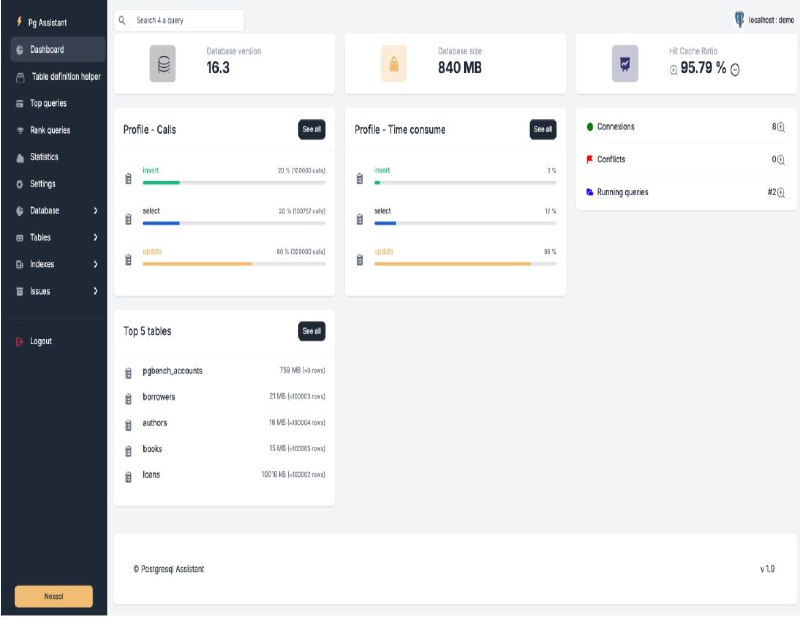Image resolution: width=800 pixels, height=620 pixels.
Task: Click the Postgresql Assistant footer text
Action: (169, 569)
